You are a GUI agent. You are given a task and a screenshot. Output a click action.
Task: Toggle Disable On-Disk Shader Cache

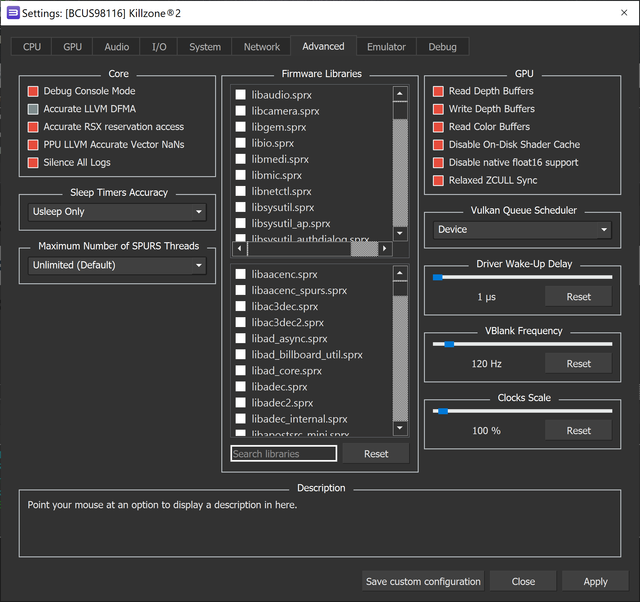click(438, 145)
